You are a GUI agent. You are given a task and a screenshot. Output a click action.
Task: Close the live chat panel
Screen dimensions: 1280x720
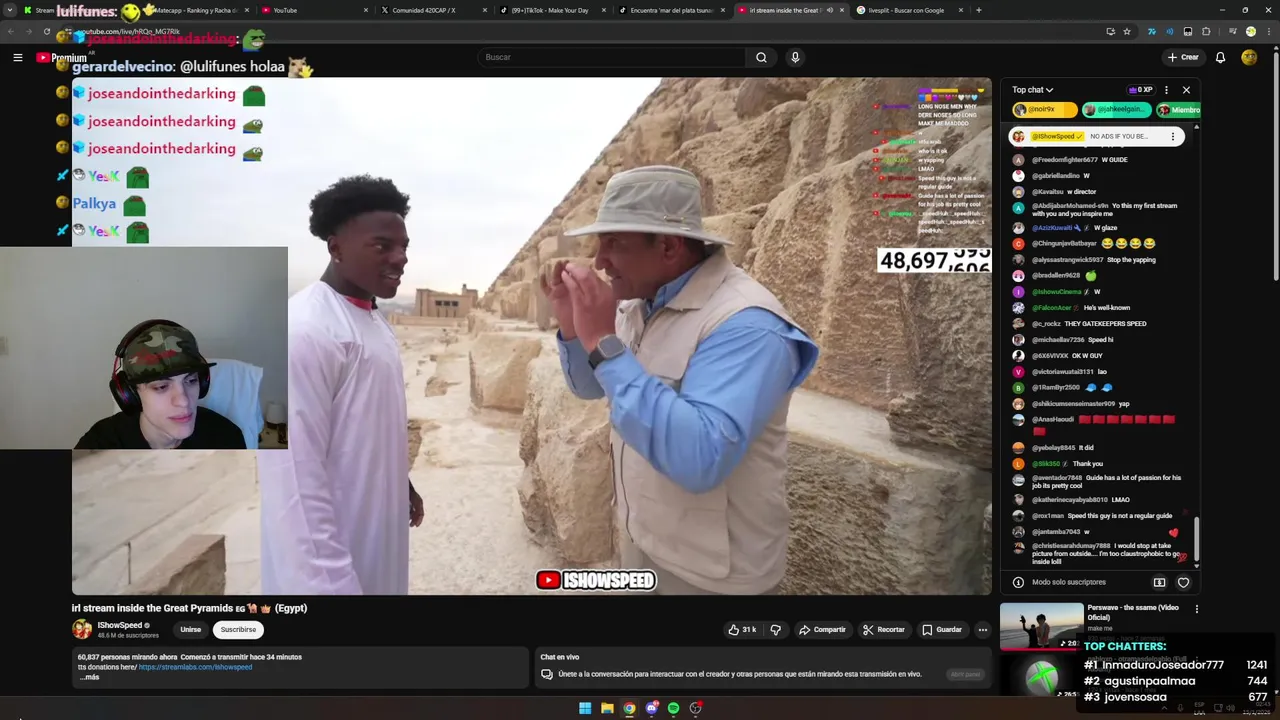[1186, 90]
